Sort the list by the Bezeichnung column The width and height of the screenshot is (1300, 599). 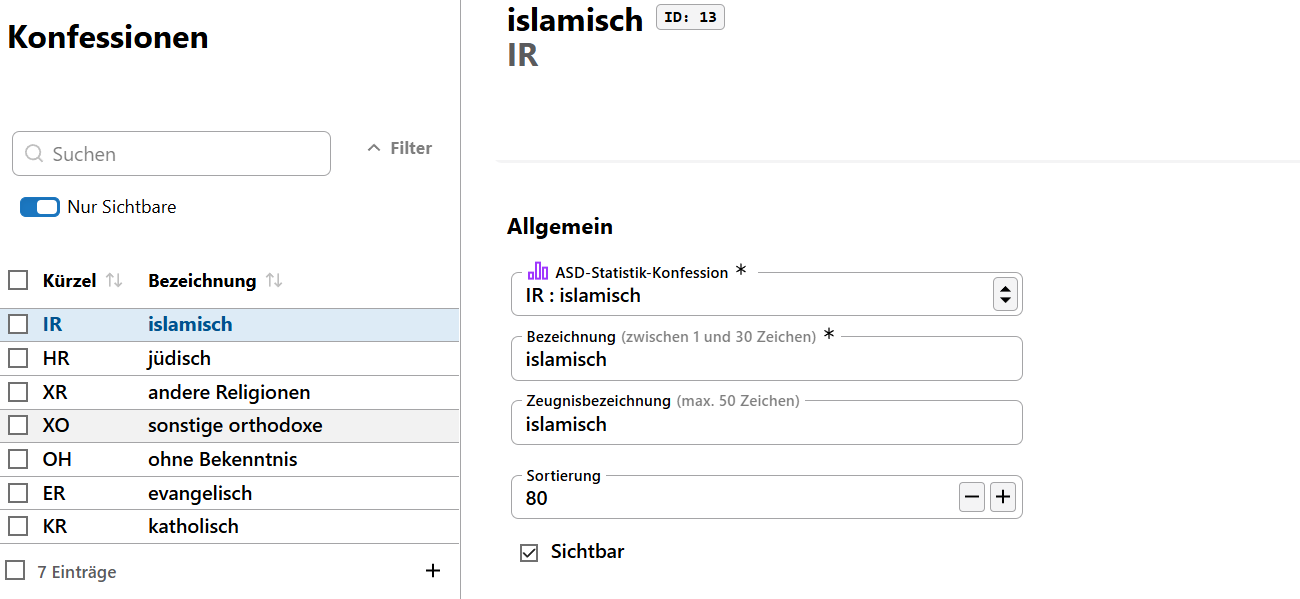click(274, 280)
